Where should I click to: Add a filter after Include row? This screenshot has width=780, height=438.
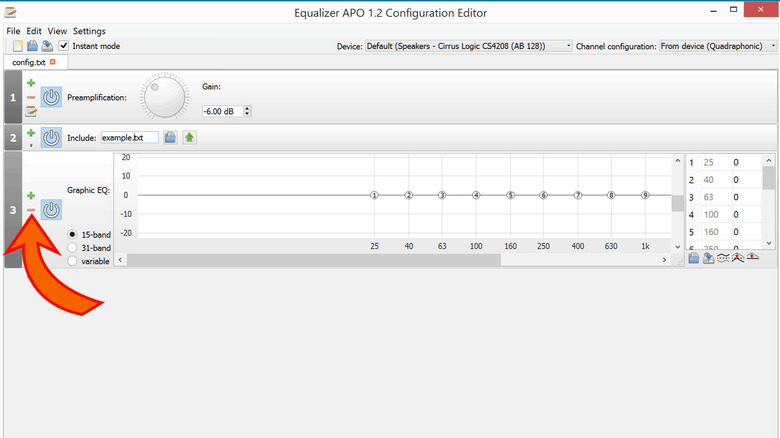[31, 133]
